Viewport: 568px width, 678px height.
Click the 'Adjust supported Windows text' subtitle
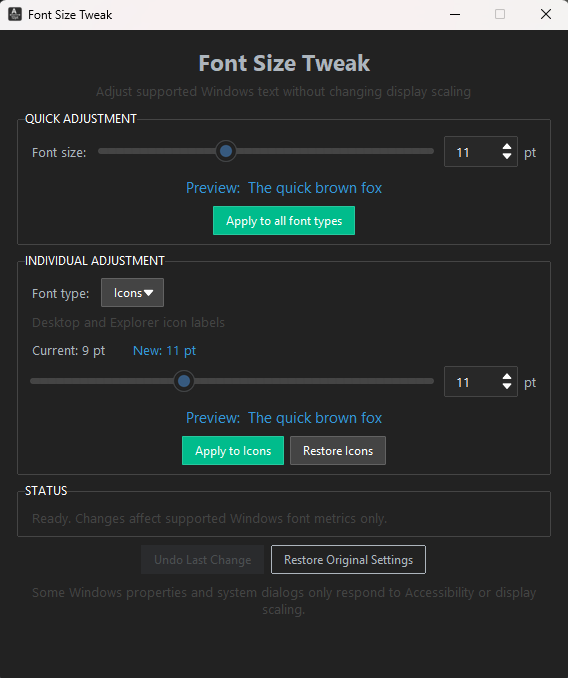click(284, 92)
